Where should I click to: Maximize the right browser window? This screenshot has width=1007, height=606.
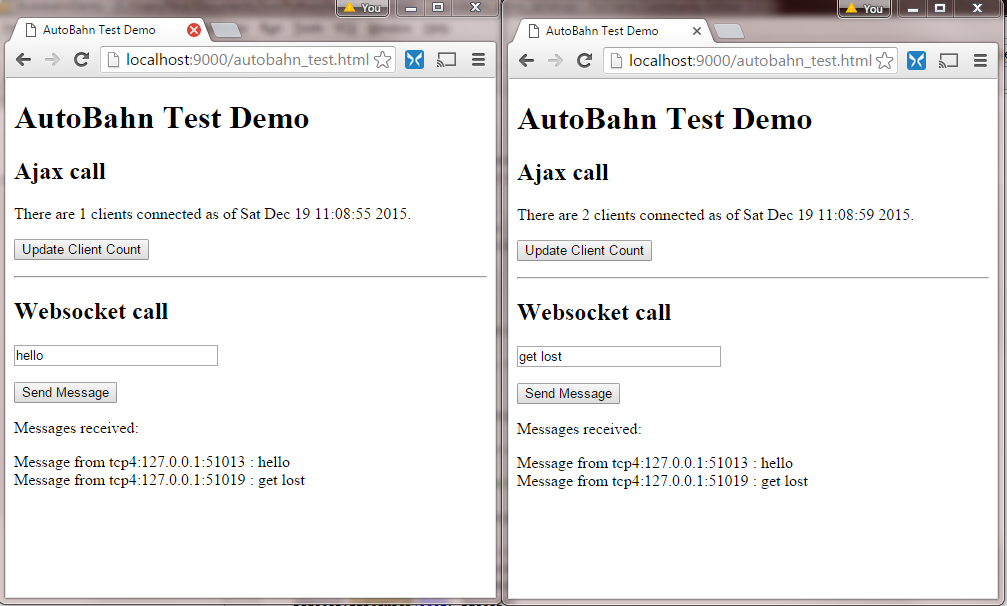pyautogui.click(x=940, y=8)
